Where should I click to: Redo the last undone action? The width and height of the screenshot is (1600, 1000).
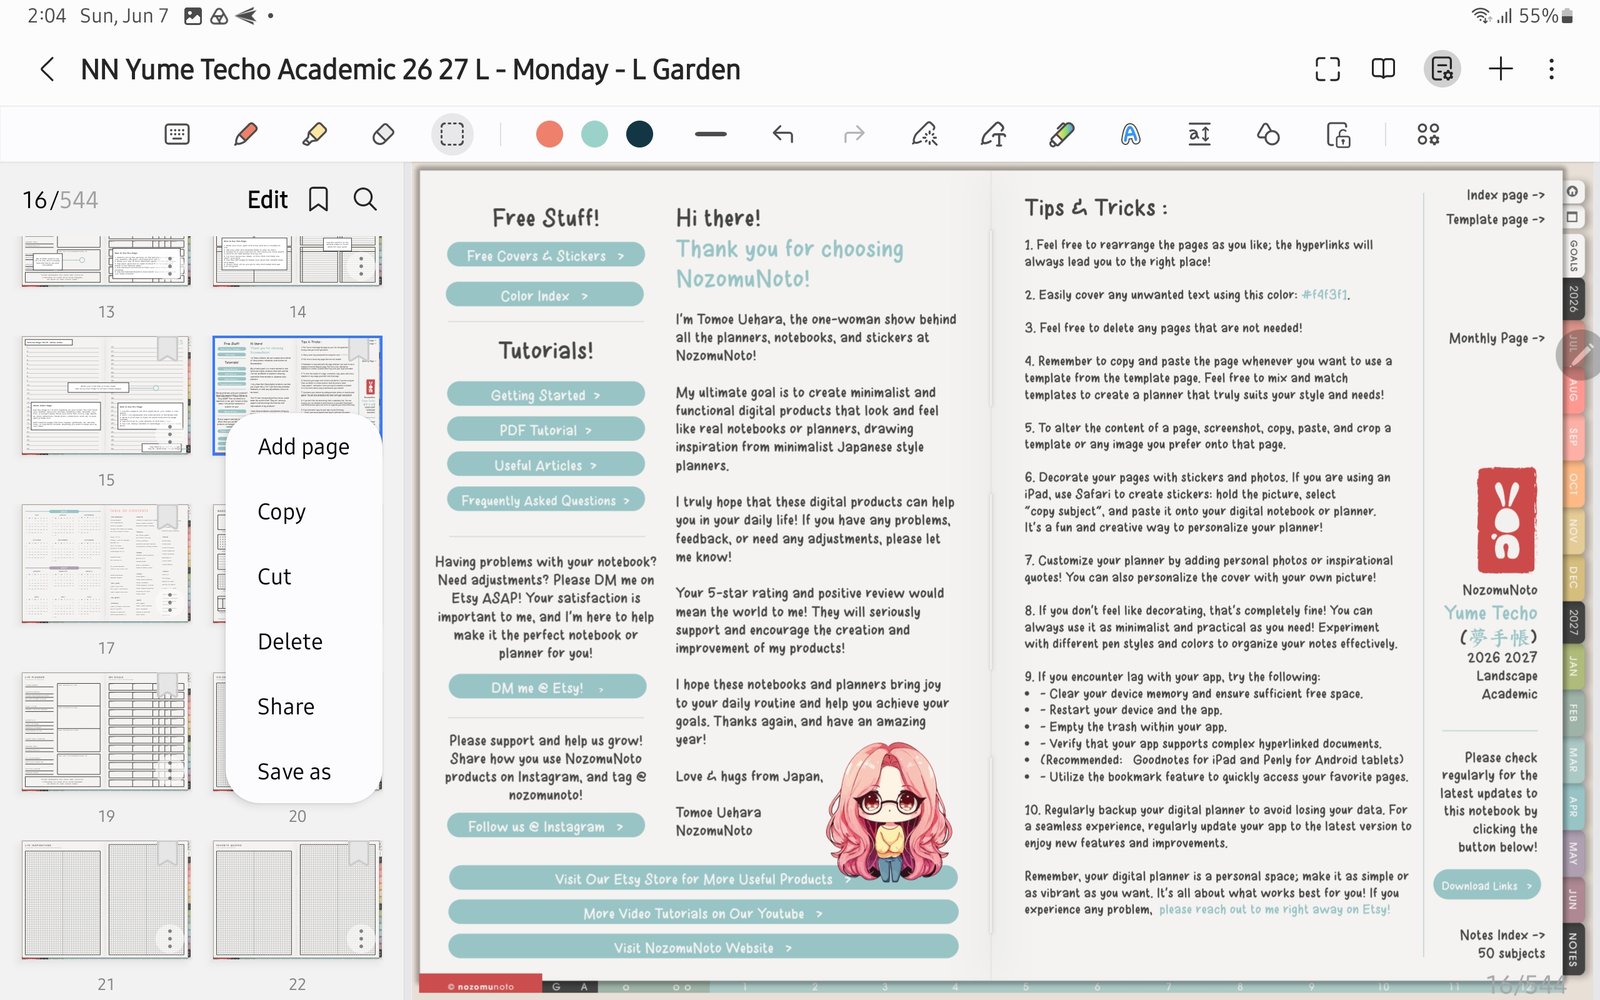coord(854,134)
